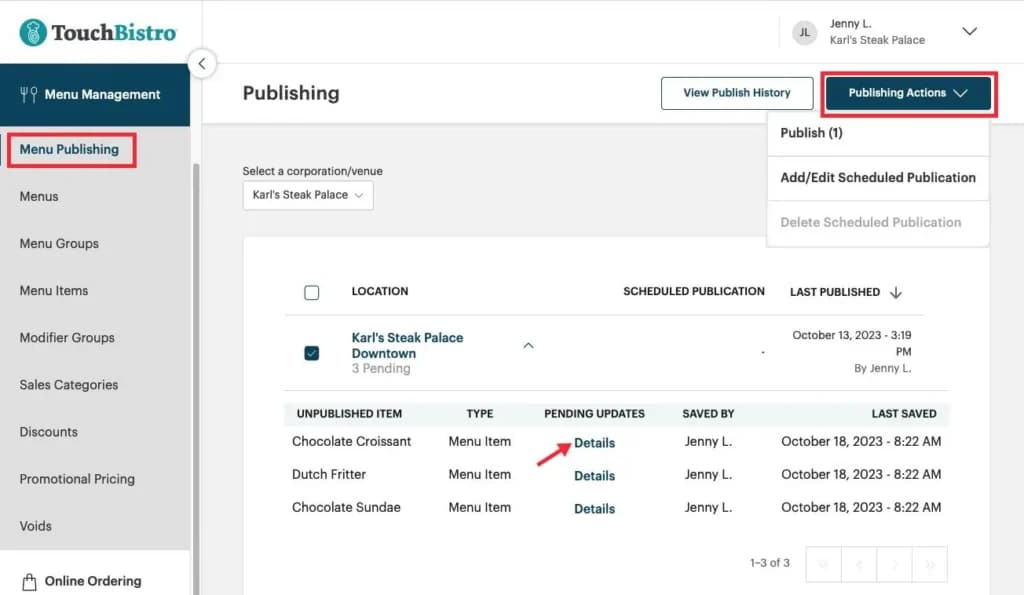Open Online Ordering section
This screenshot has width=1024, height=595.
coord(93,581)
